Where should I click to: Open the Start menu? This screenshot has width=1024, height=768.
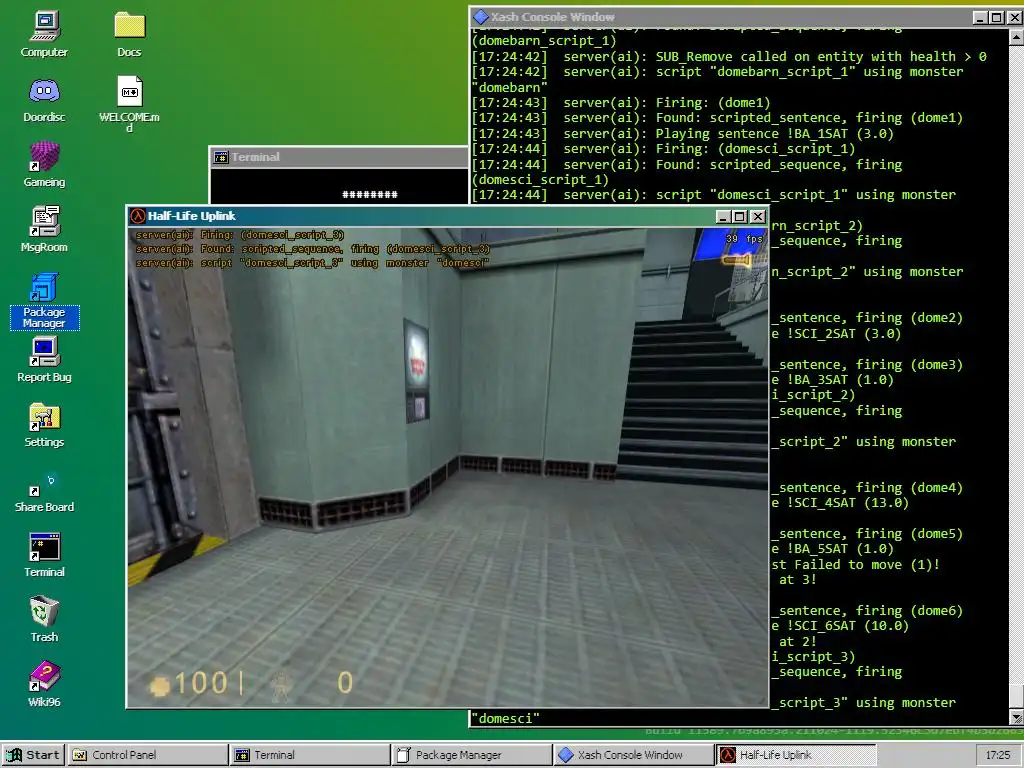[x=33, y=755]
